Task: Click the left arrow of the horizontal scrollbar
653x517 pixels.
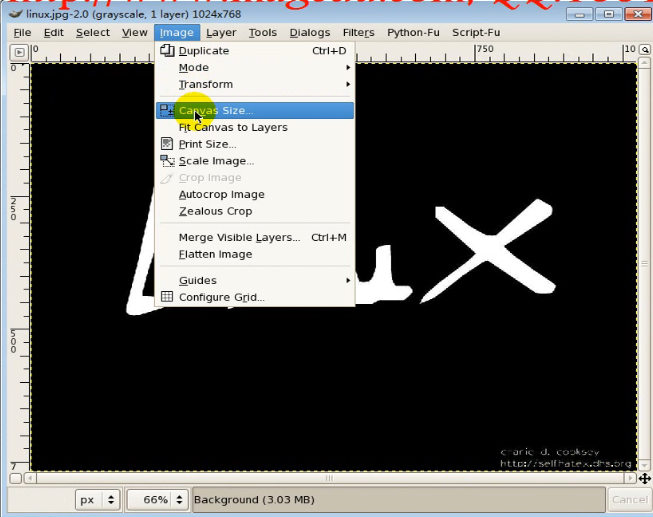Action: [30, 478]
